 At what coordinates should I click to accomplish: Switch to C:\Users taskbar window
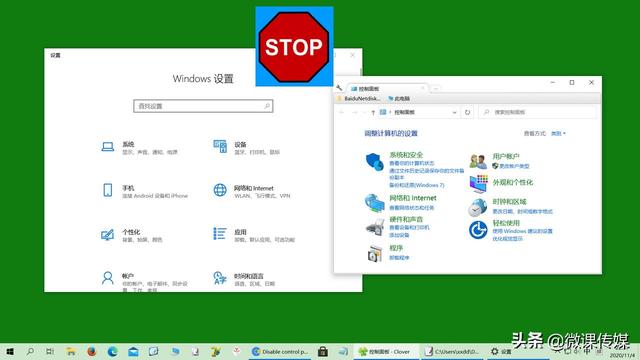[452, 351]
